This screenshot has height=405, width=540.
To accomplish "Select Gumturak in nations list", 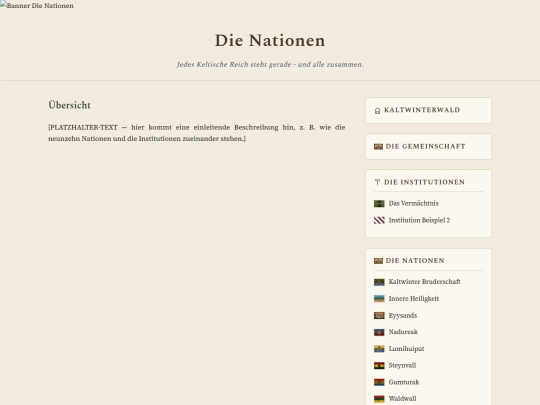I will point(404,382).
